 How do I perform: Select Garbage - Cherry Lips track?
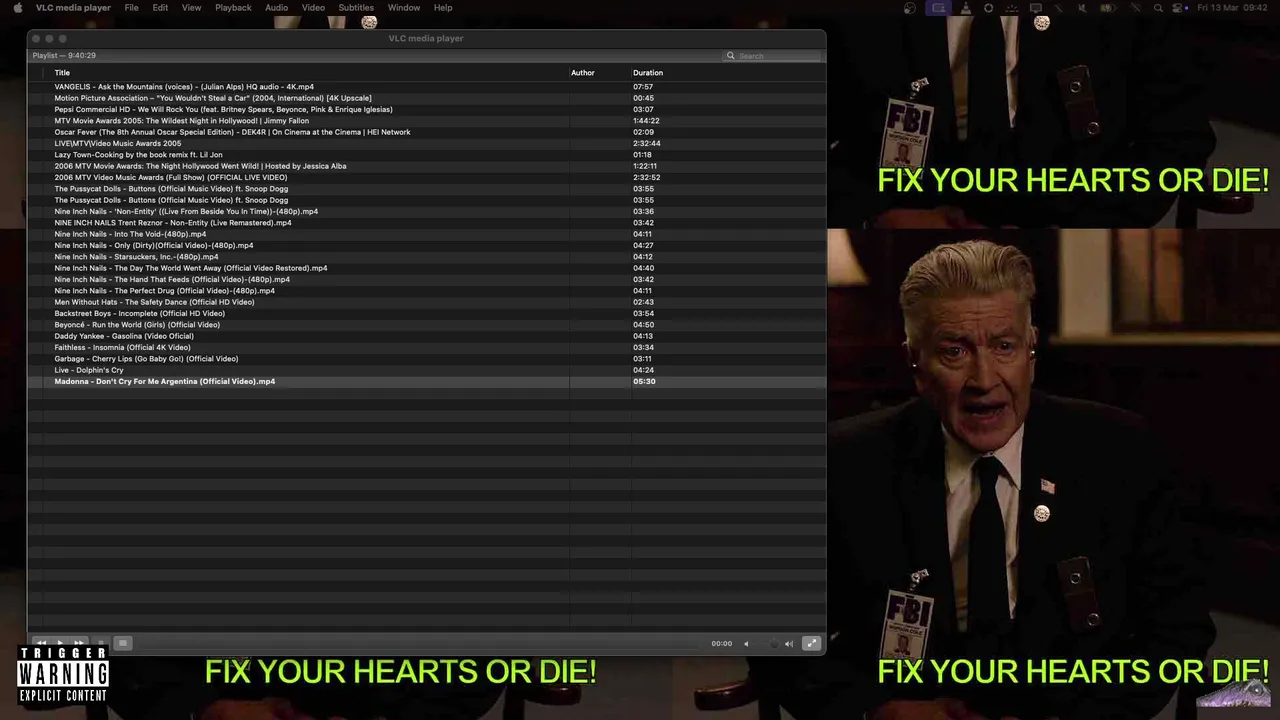(x=427, y=359)
